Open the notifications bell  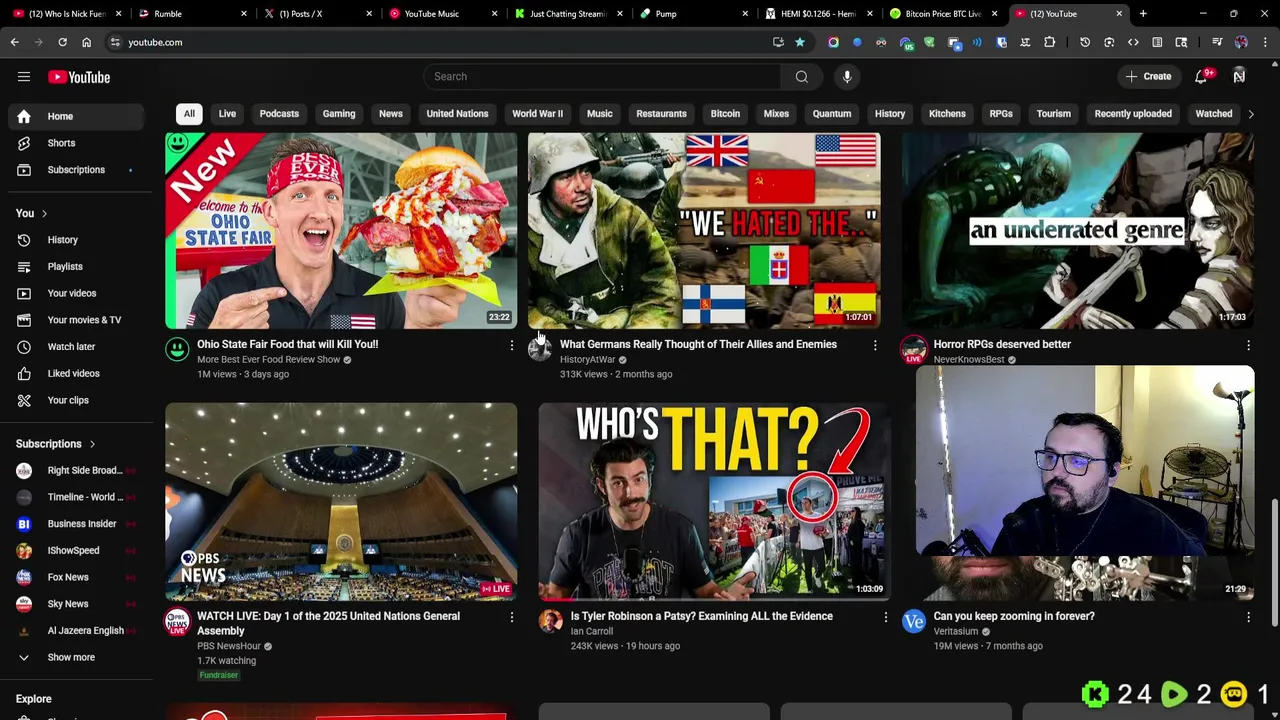coord(1201,77)
